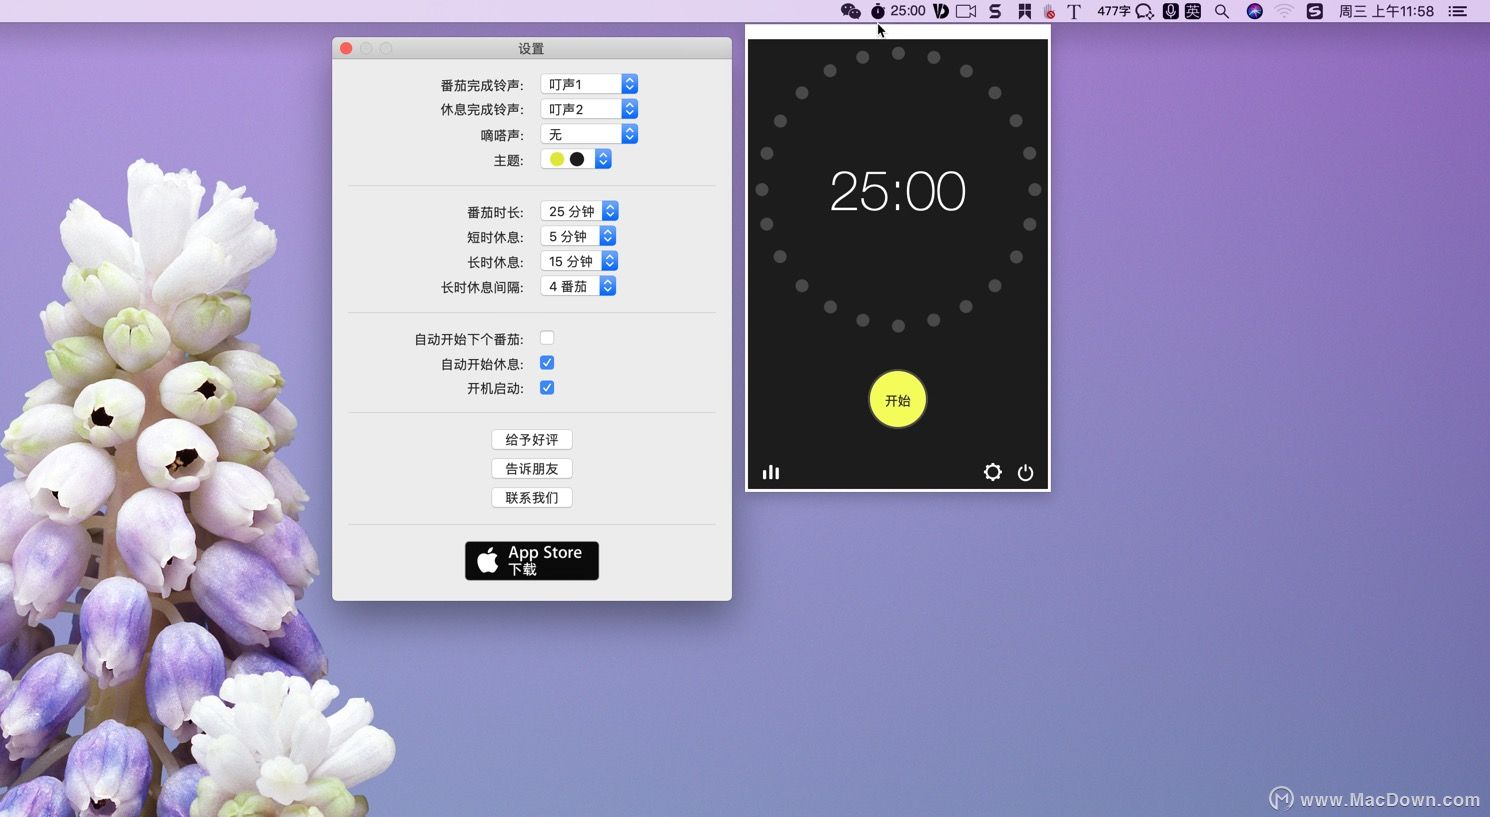The height and width of the screenshot is (817, 1490).
Task: Click the microphone dictation menu bar icon
Action: [x=1170, y=11]
